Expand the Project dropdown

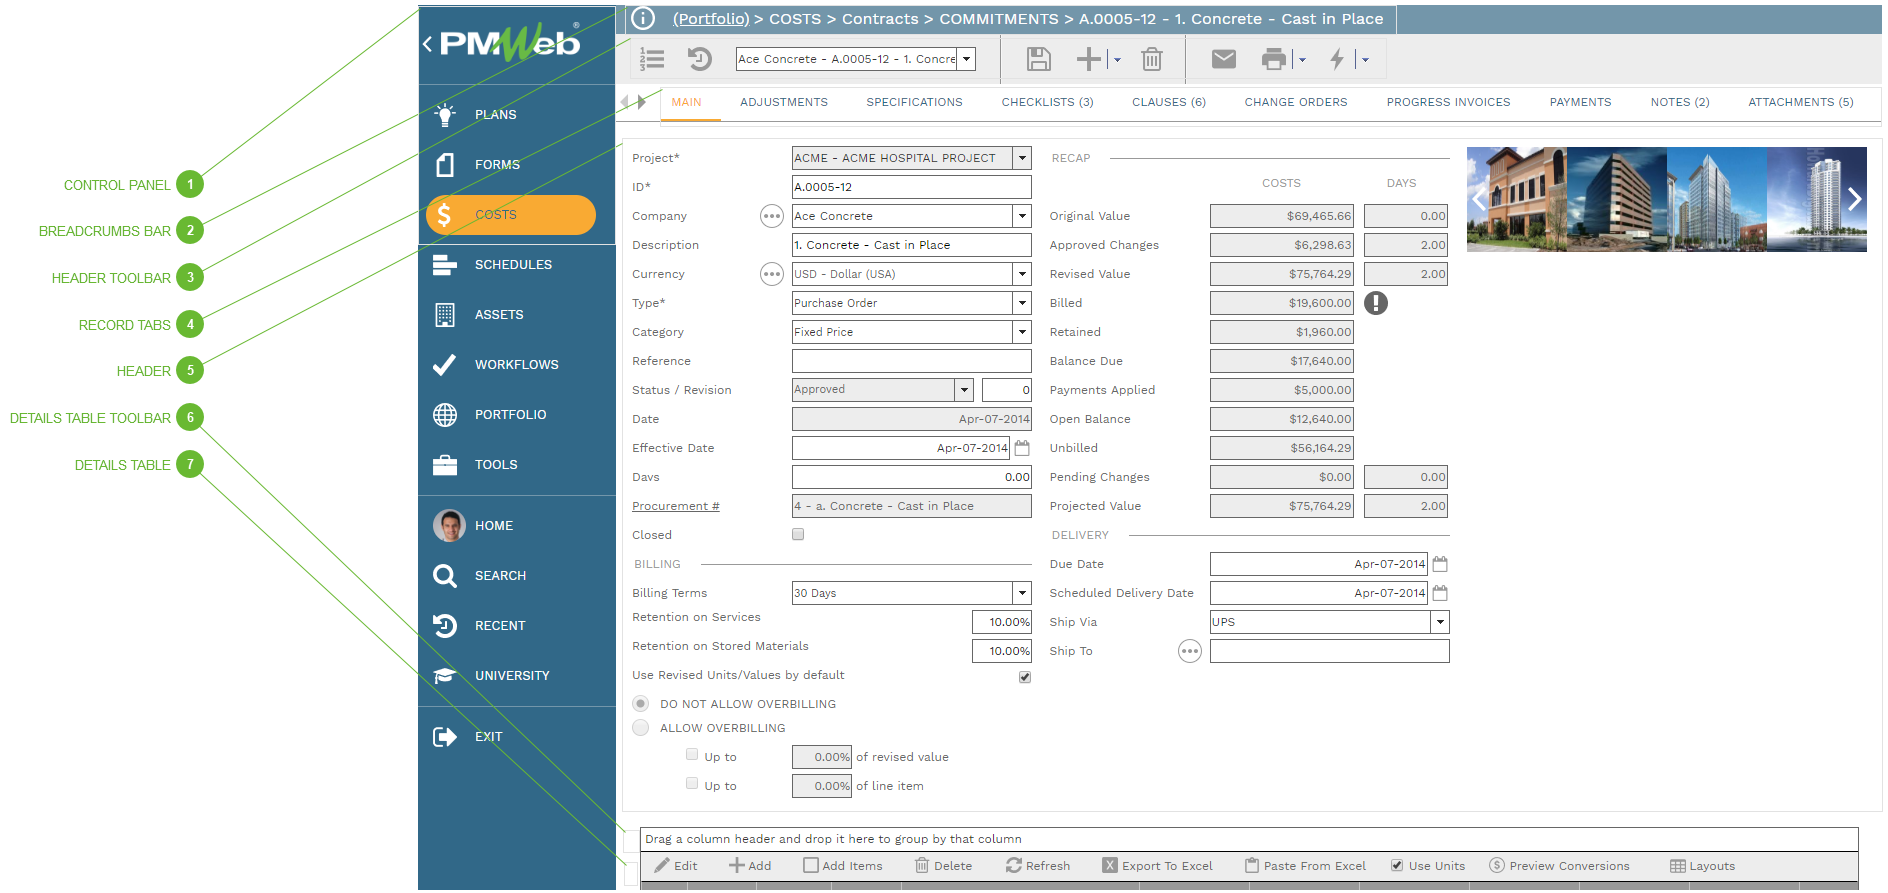coord(1022,158)
